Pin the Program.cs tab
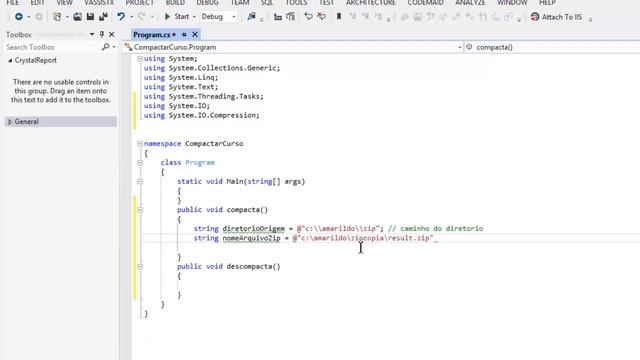 [x=184, y=35]
